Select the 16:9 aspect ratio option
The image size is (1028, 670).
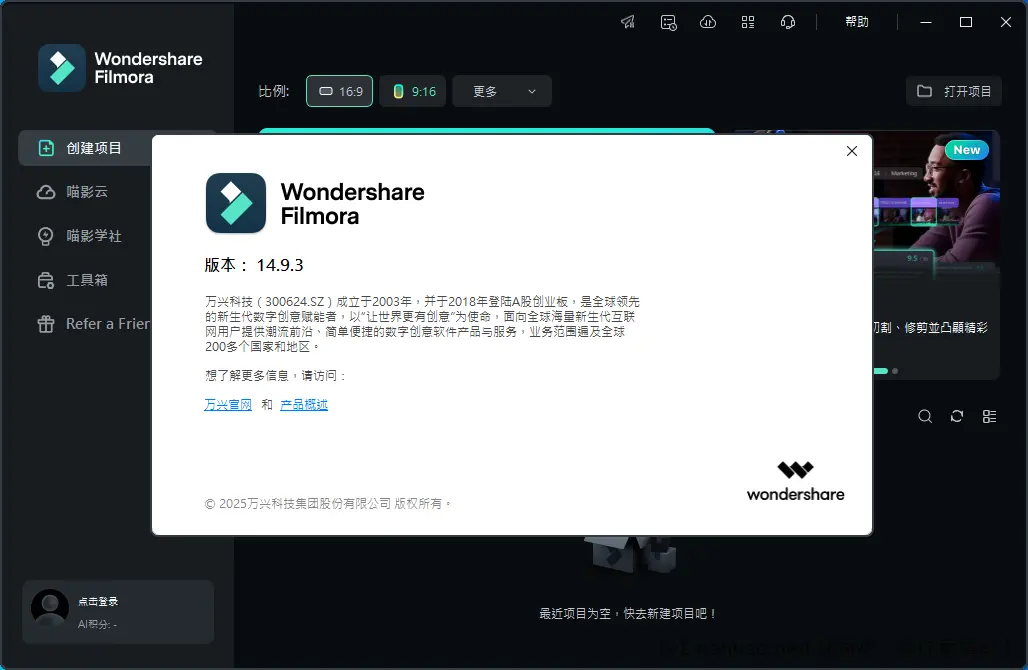point(339,91)
